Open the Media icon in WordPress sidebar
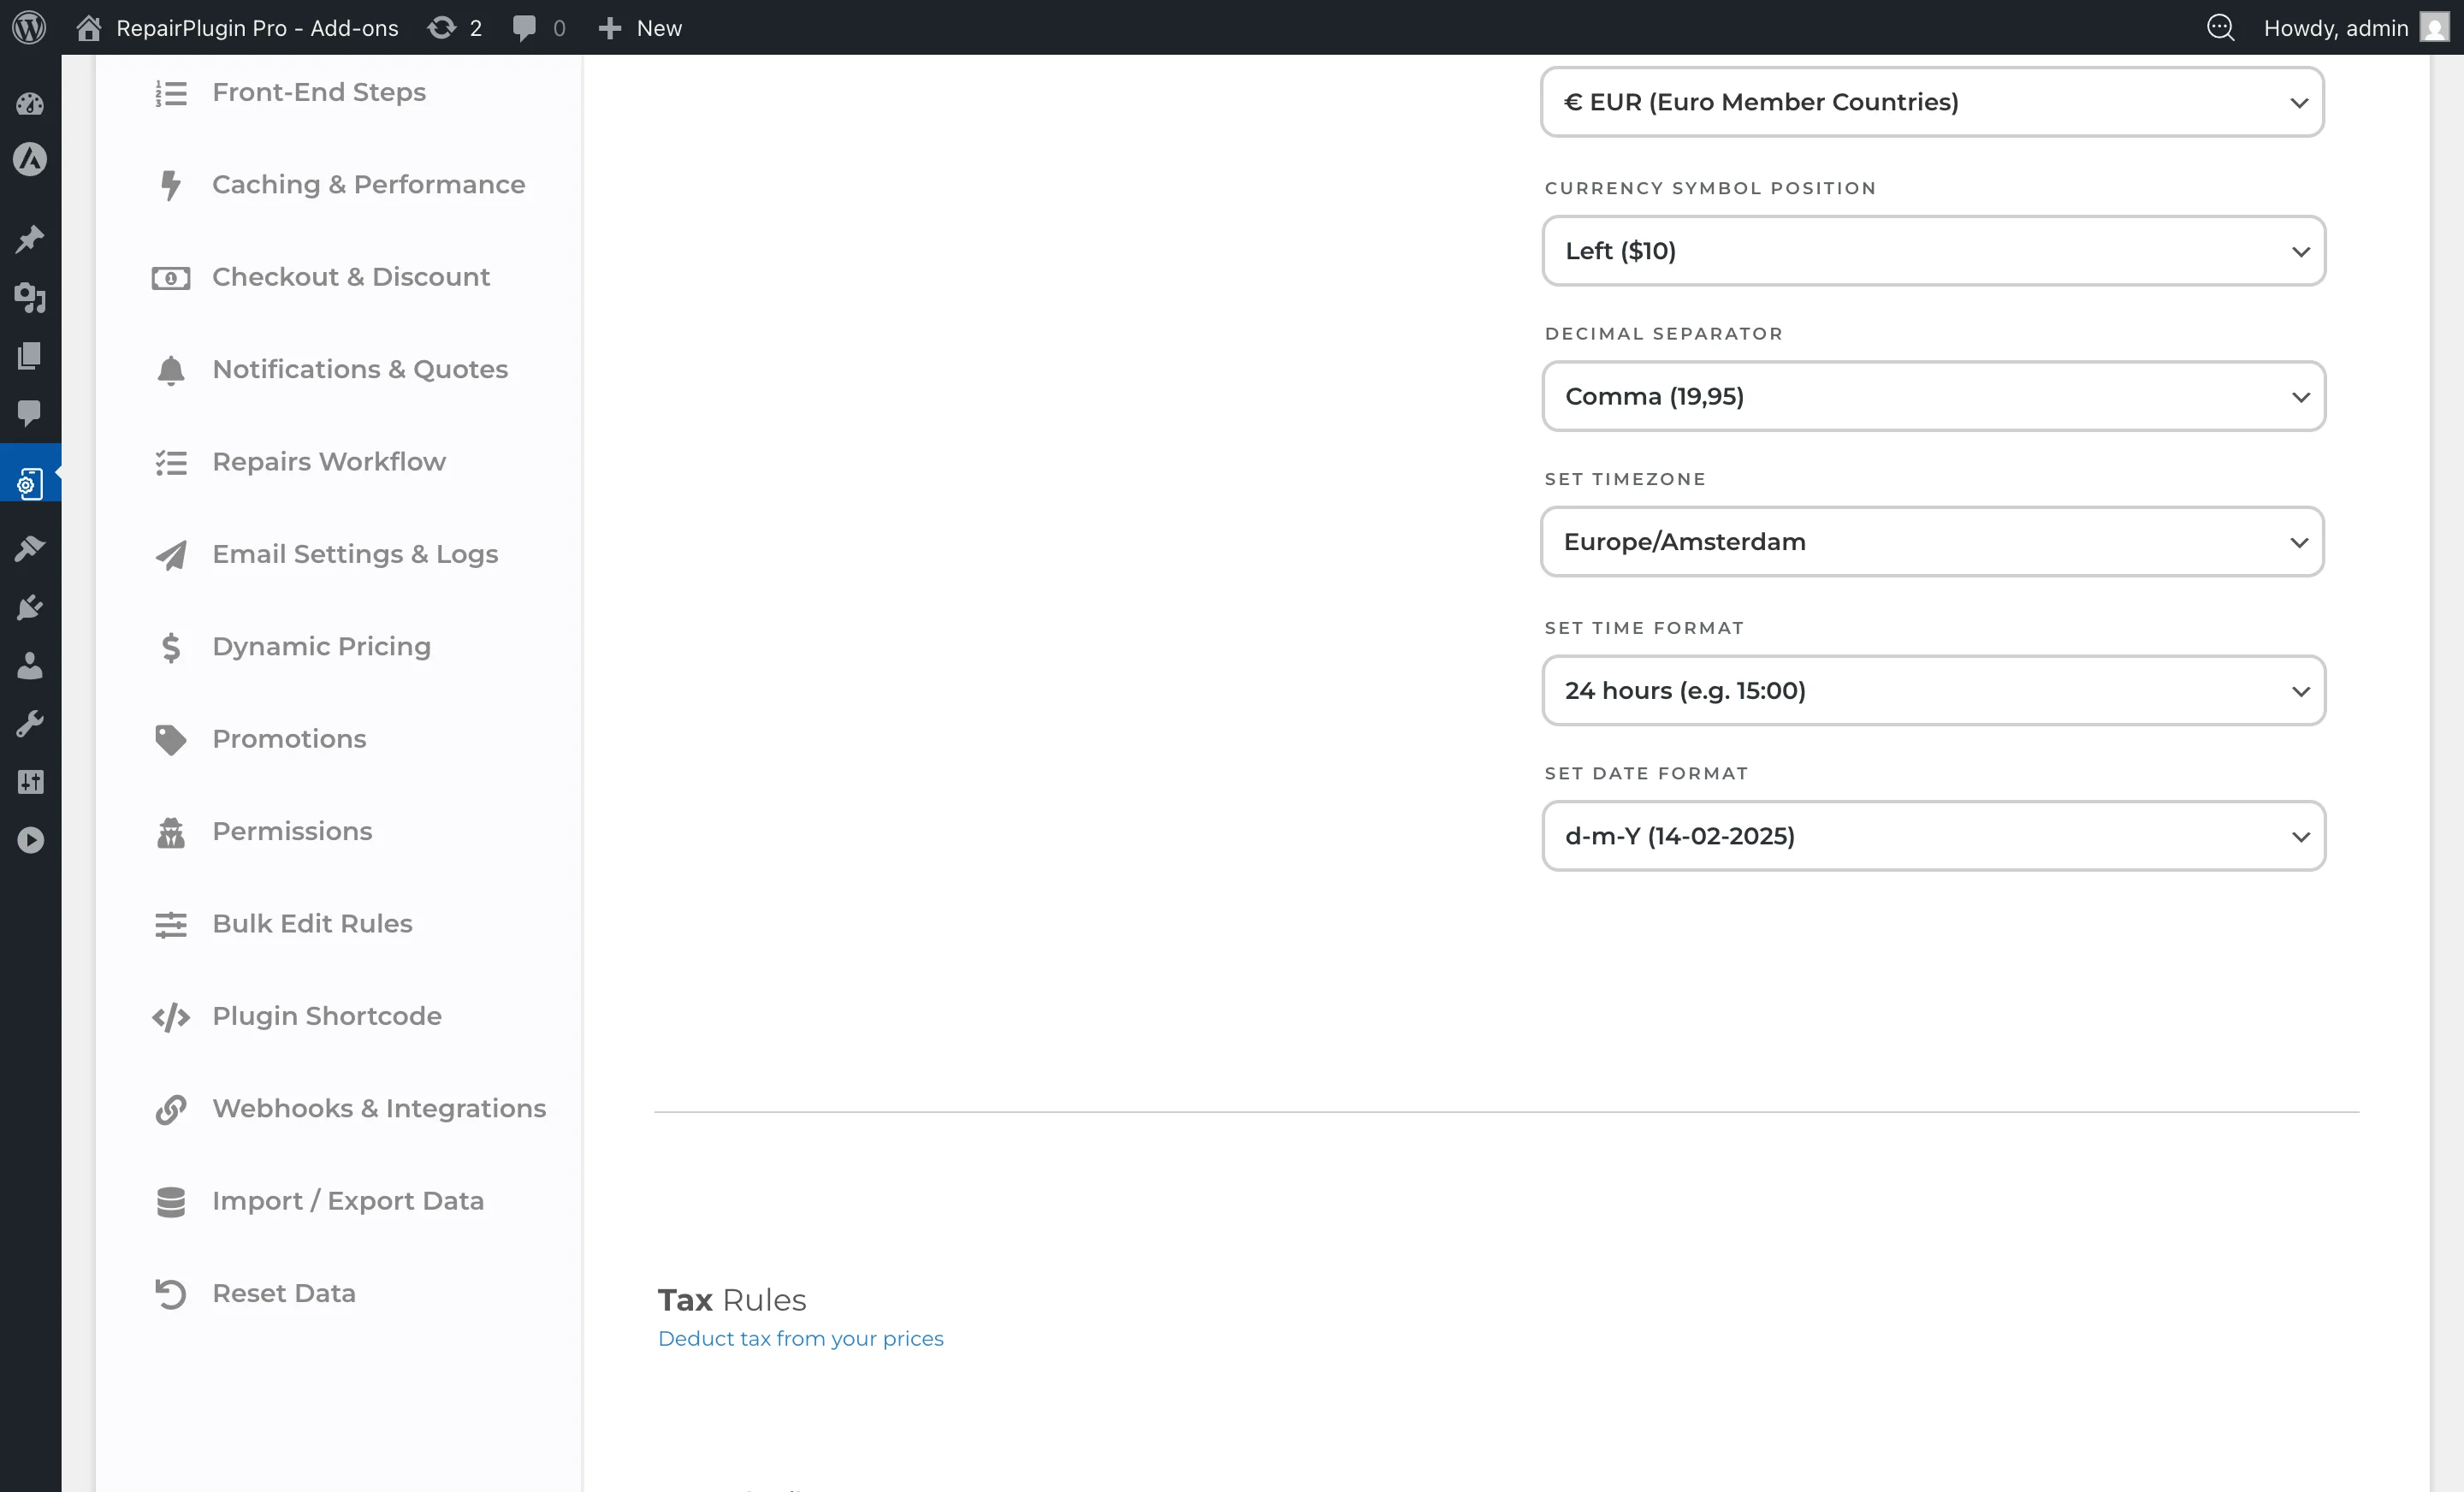 [30, 297]
